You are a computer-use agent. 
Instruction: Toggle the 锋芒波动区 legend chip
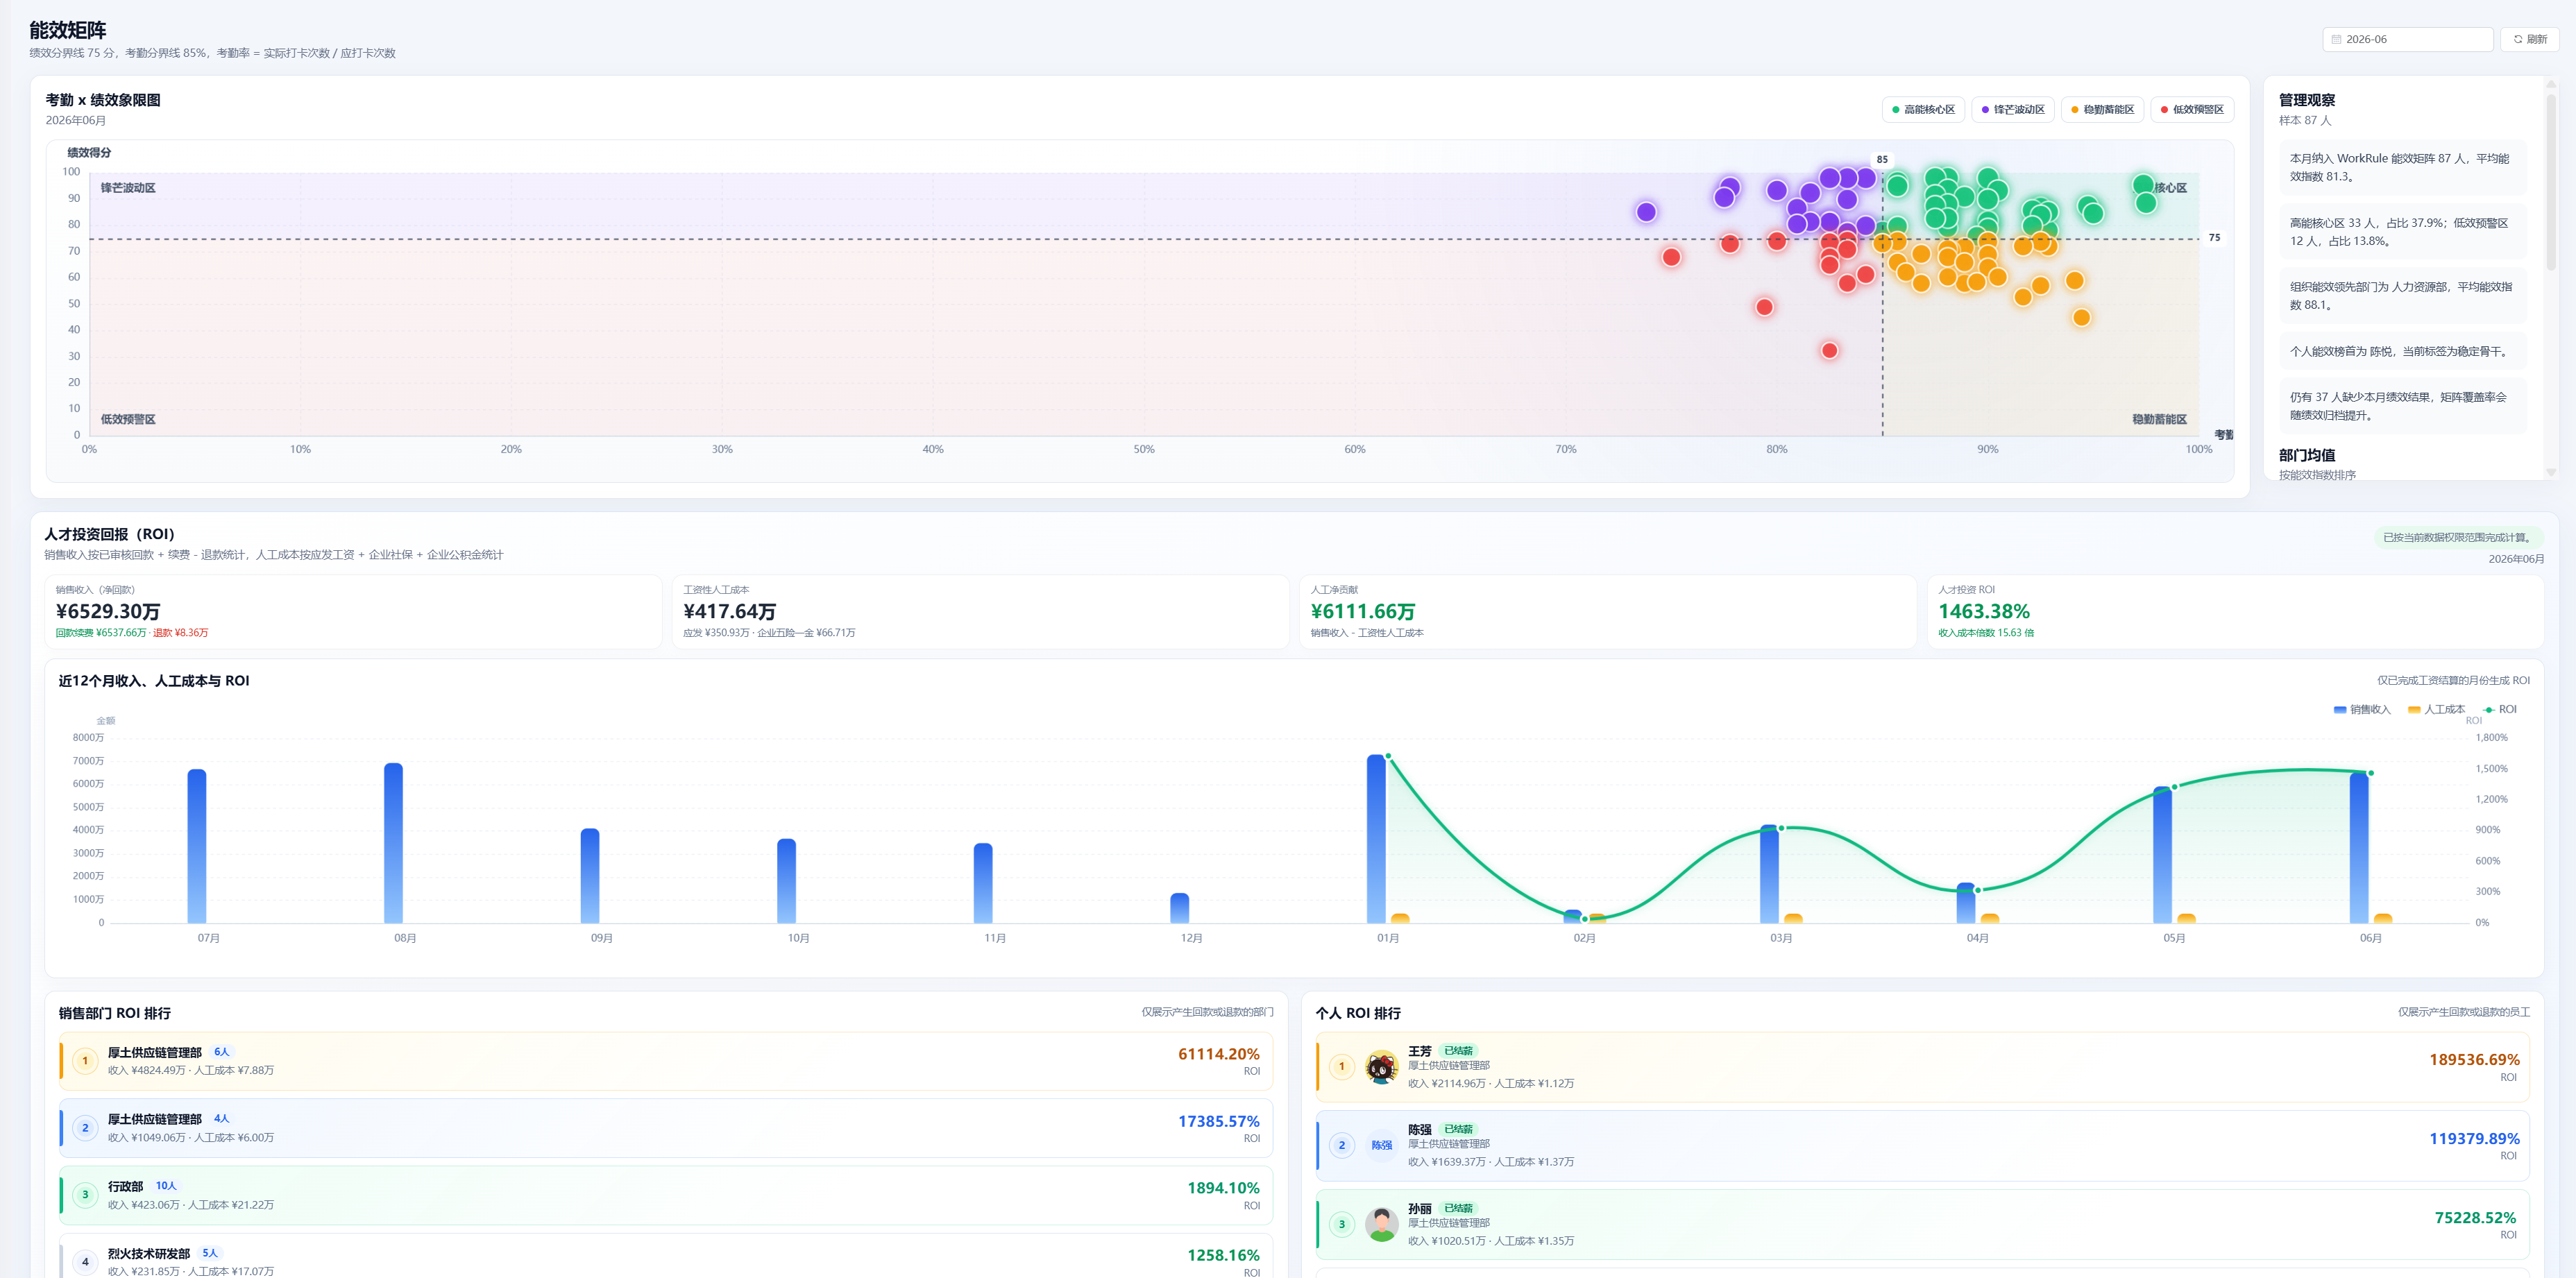click(x=2013, y=110)
